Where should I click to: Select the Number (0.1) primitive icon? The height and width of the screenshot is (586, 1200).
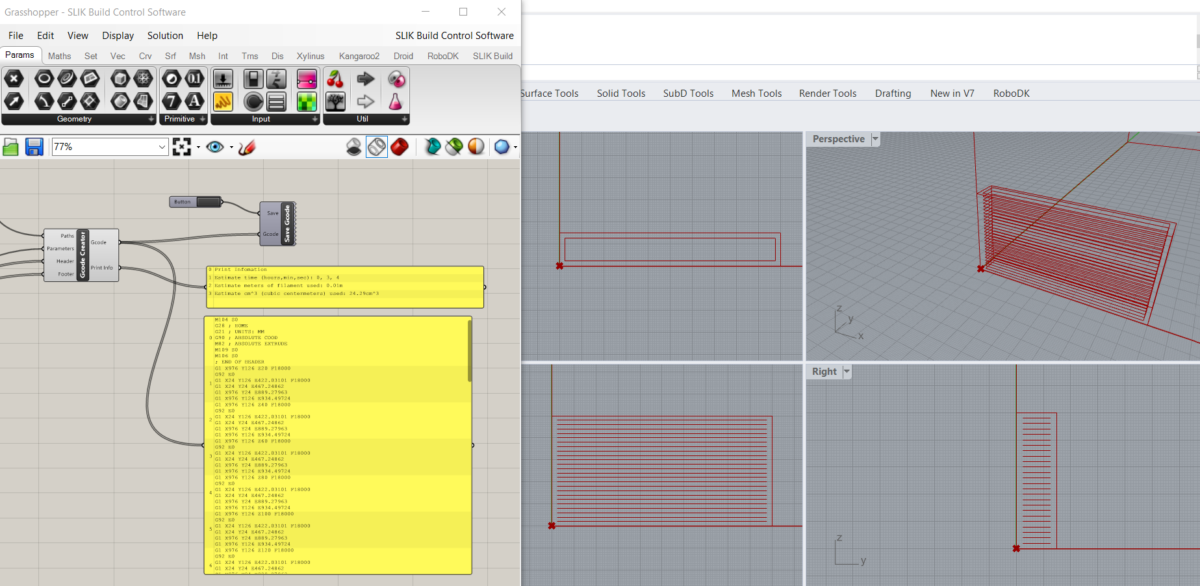pos(194,78)
